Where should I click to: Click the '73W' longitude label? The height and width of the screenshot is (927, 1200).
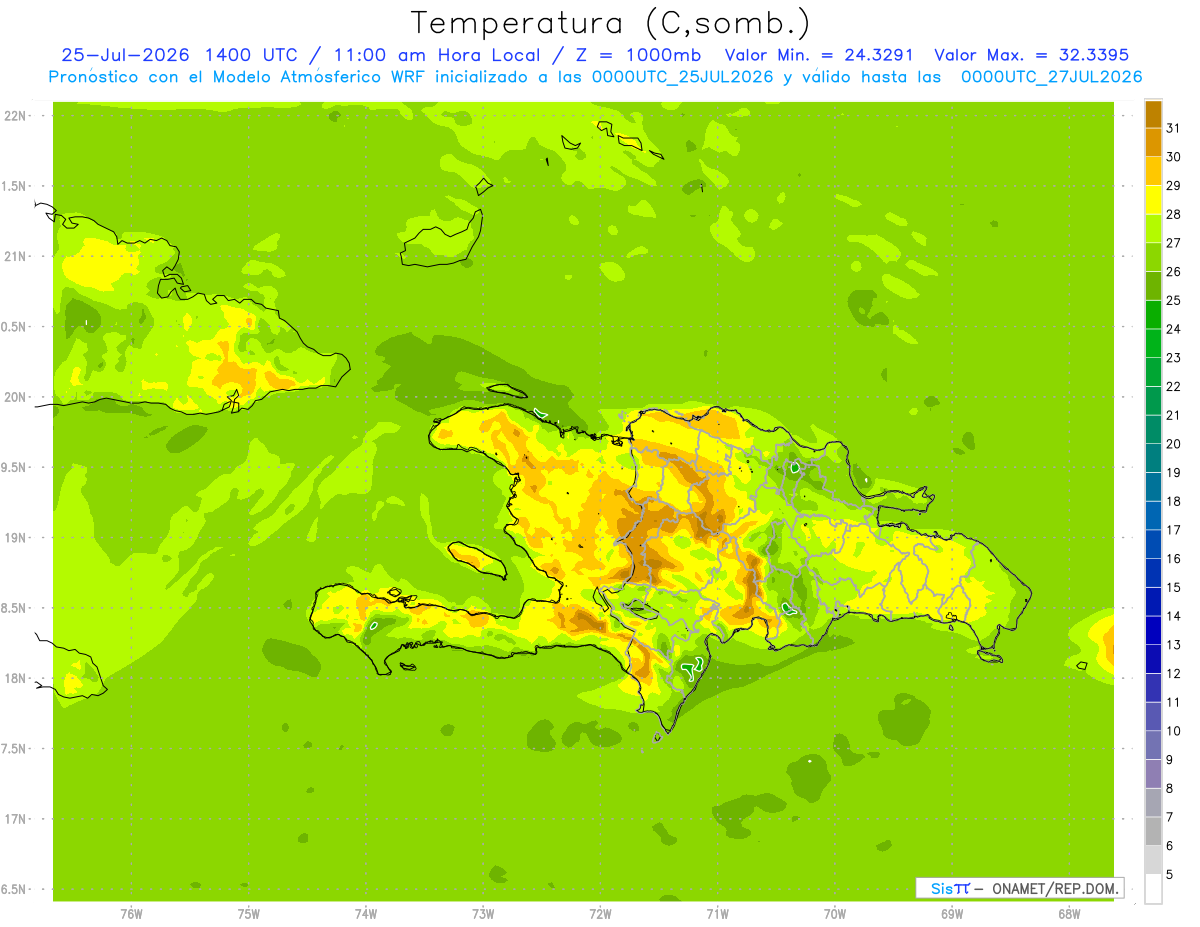(483, 914)
